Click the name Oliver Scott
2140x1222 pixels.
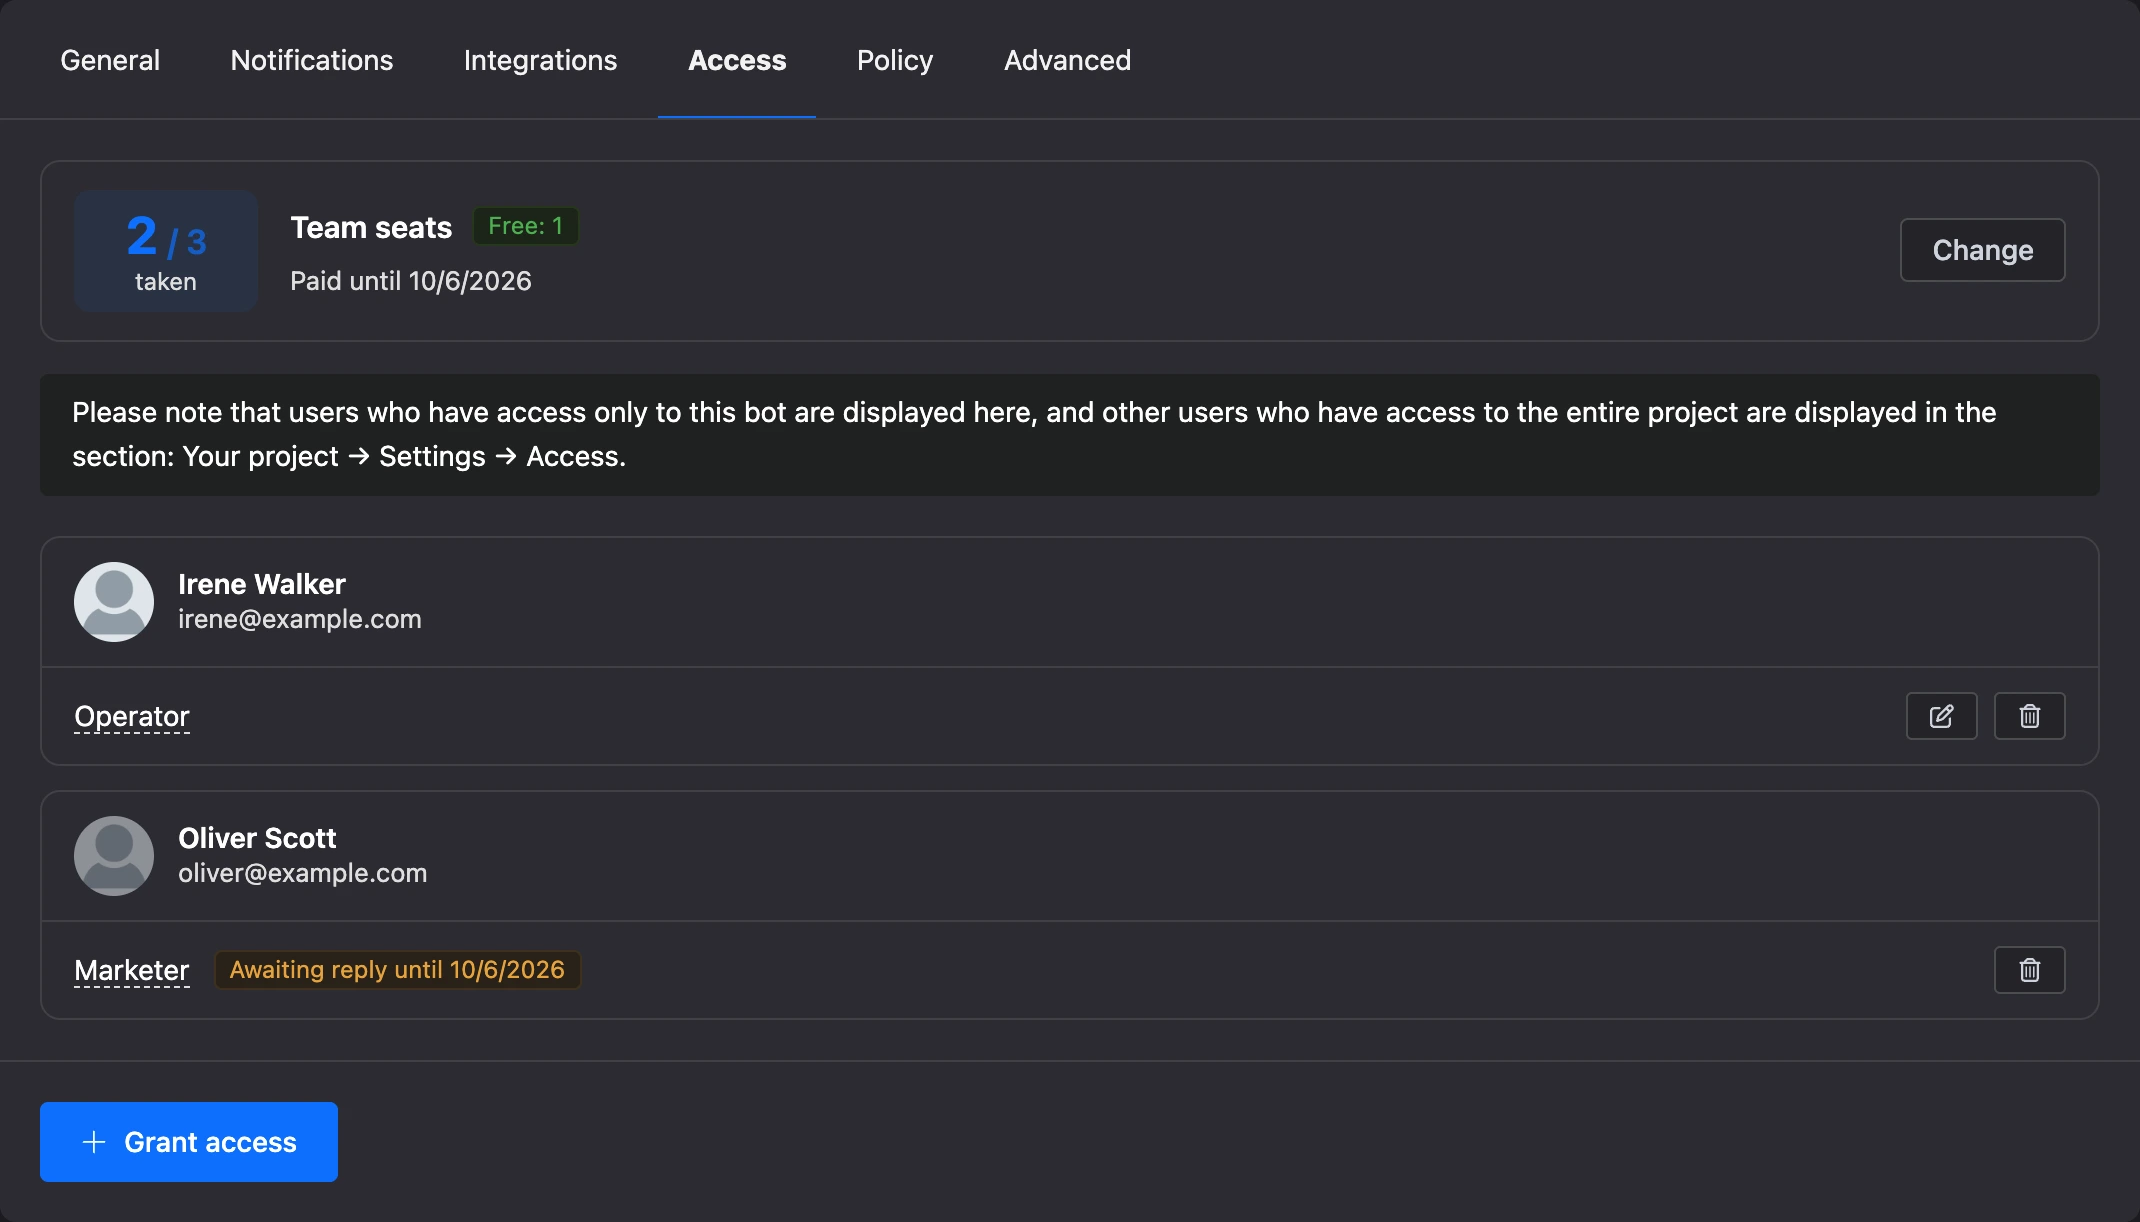click(257, 838)
